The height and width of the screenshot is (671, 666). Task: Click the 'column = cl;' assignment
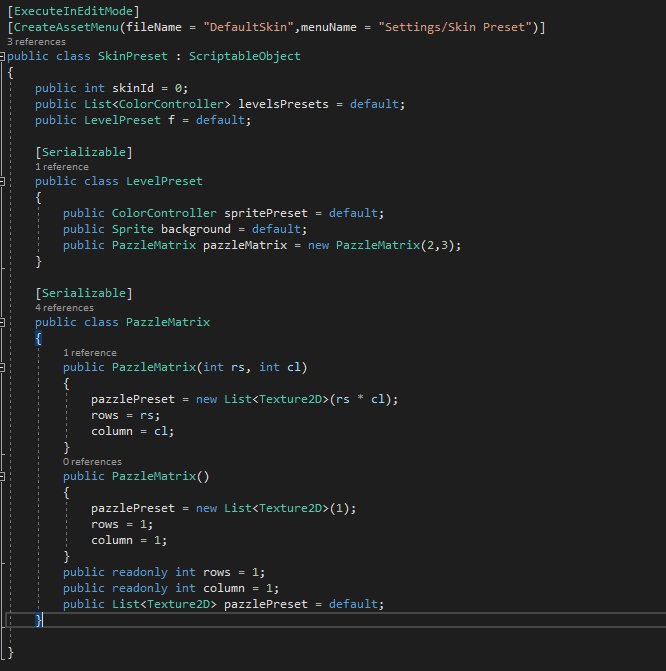click(x=133, y=431)
